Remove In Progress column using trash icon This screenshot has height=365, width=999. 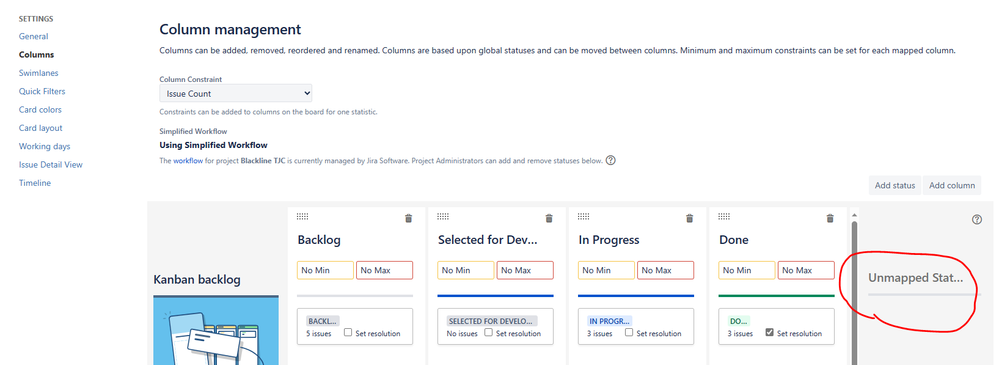click(x=689, y=218)
